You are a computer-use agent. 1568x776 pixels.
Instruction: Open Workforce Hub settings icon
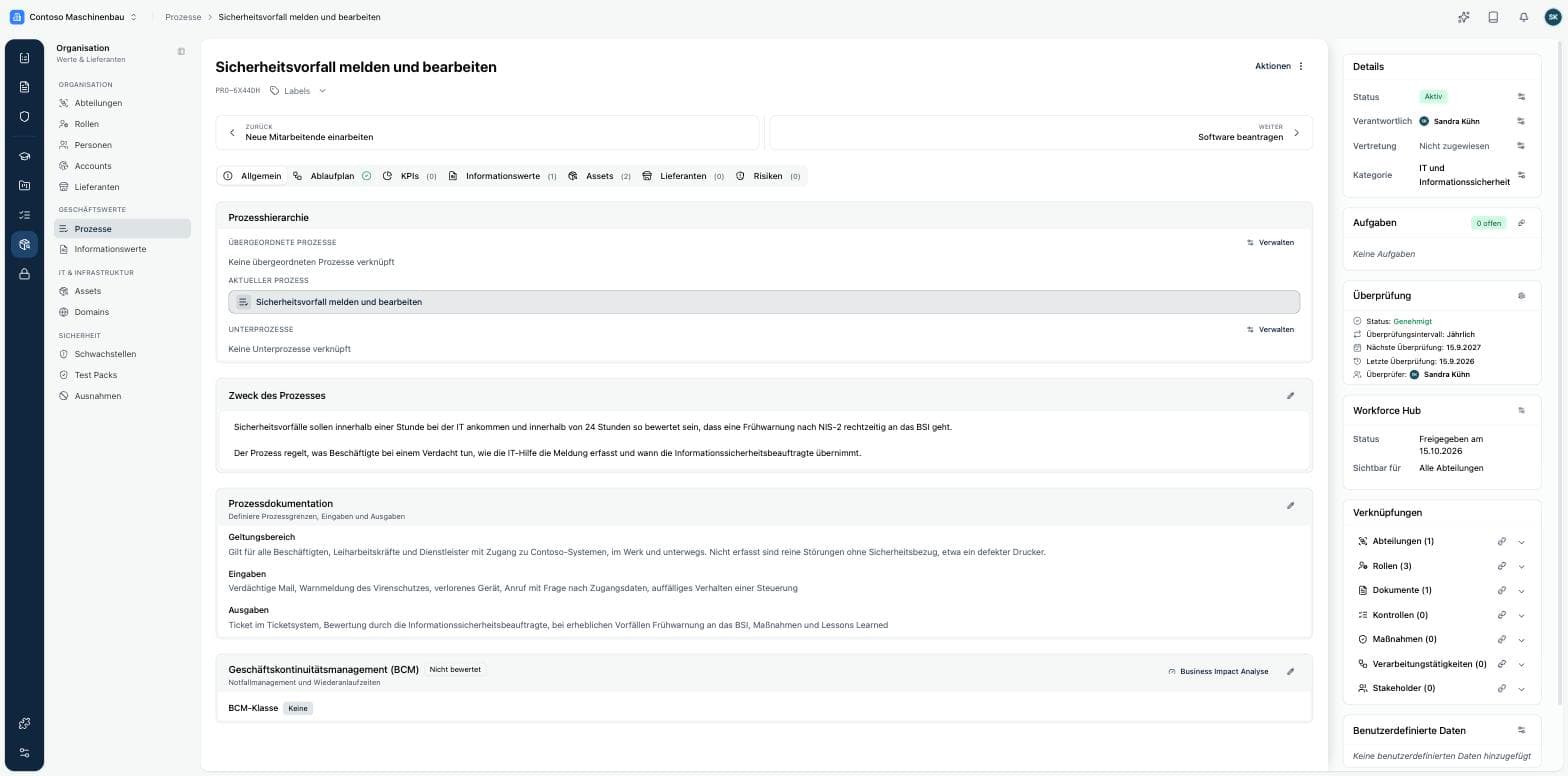point(1521,411)
